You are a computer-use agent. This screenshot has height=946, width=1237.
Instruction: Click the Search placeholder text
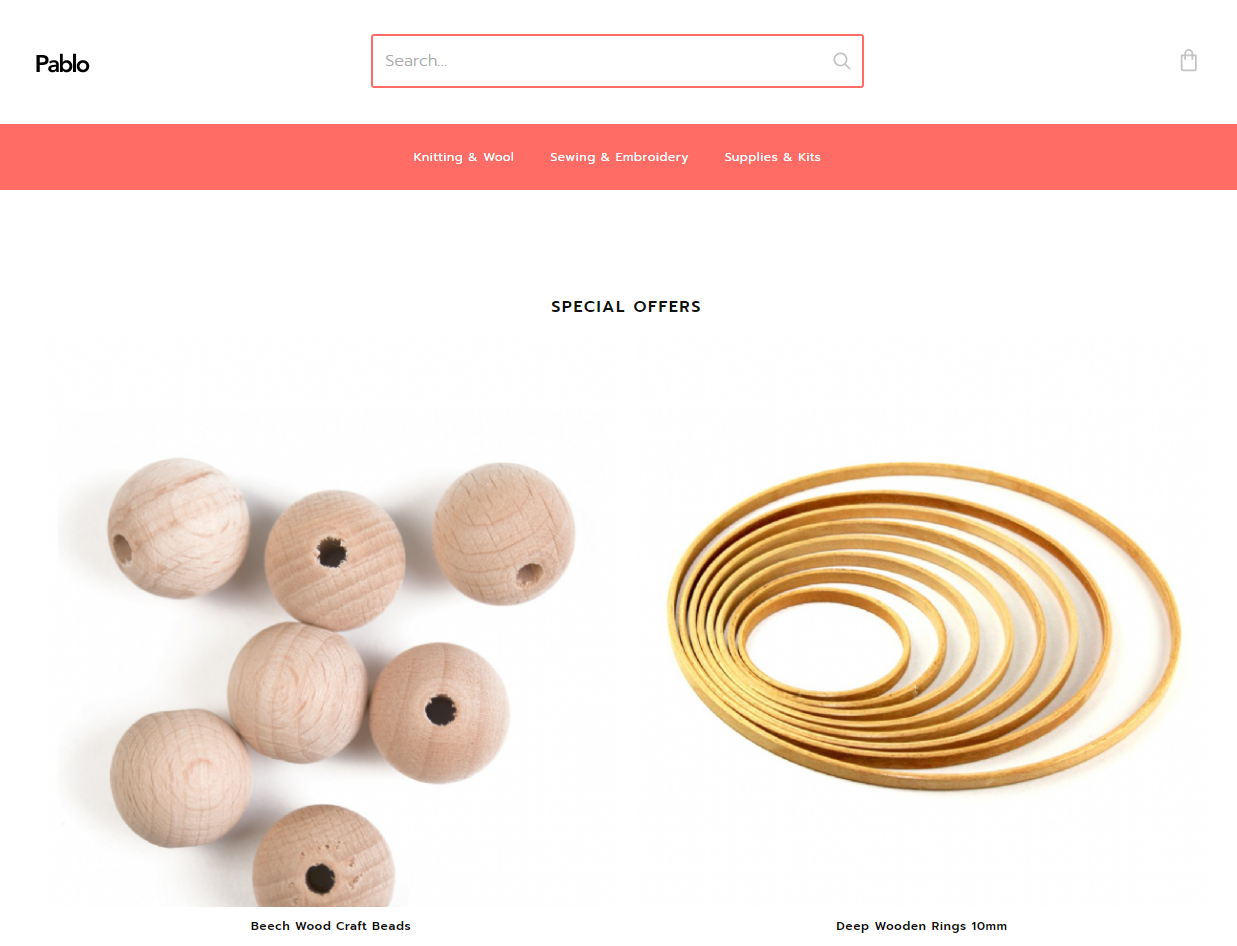(x=416, y=61)
